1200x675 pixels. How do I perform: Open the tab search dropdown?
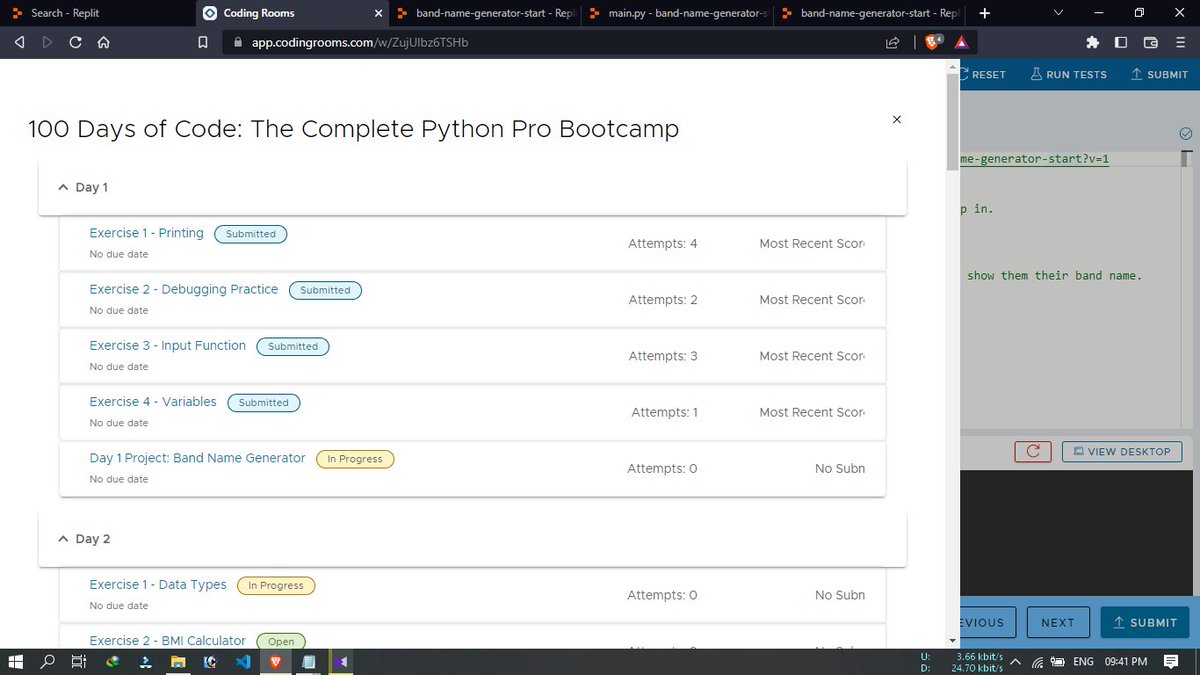point(1059,13)
